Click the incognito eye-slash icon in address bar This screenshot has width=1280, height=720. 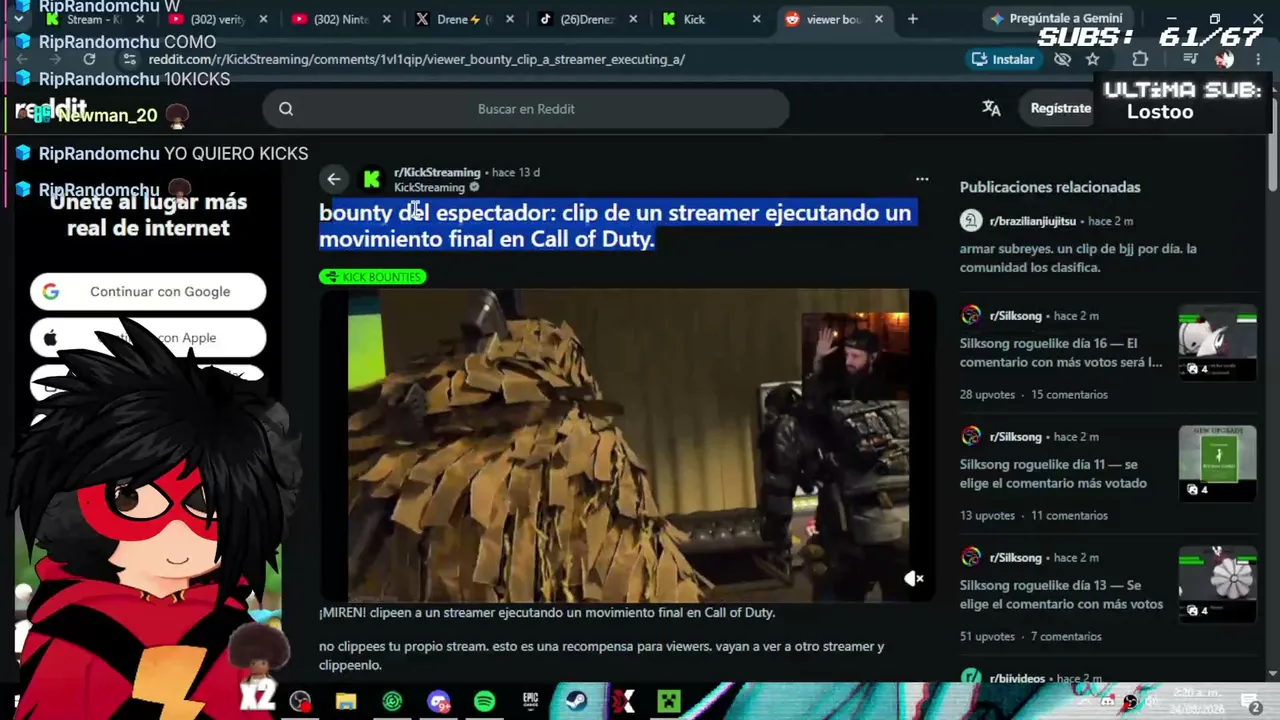pyautogui.click(x=1063, y=59)
